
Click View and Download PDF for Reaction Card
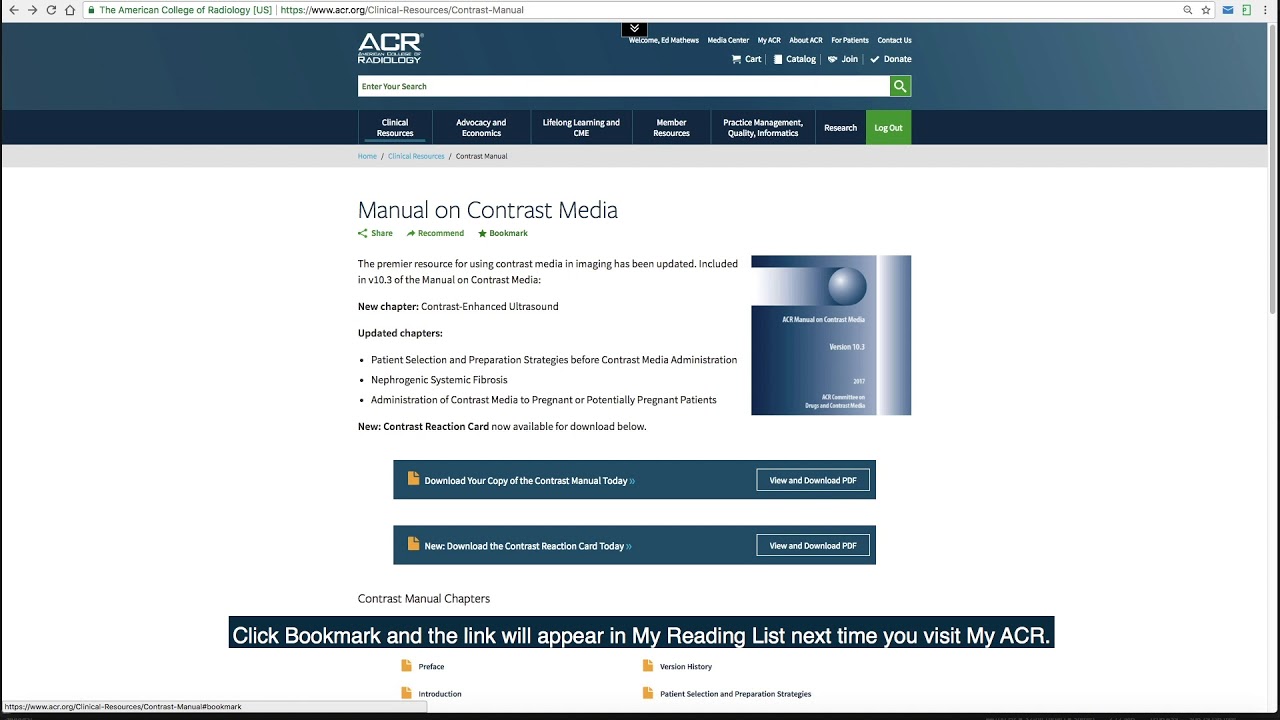813,546
